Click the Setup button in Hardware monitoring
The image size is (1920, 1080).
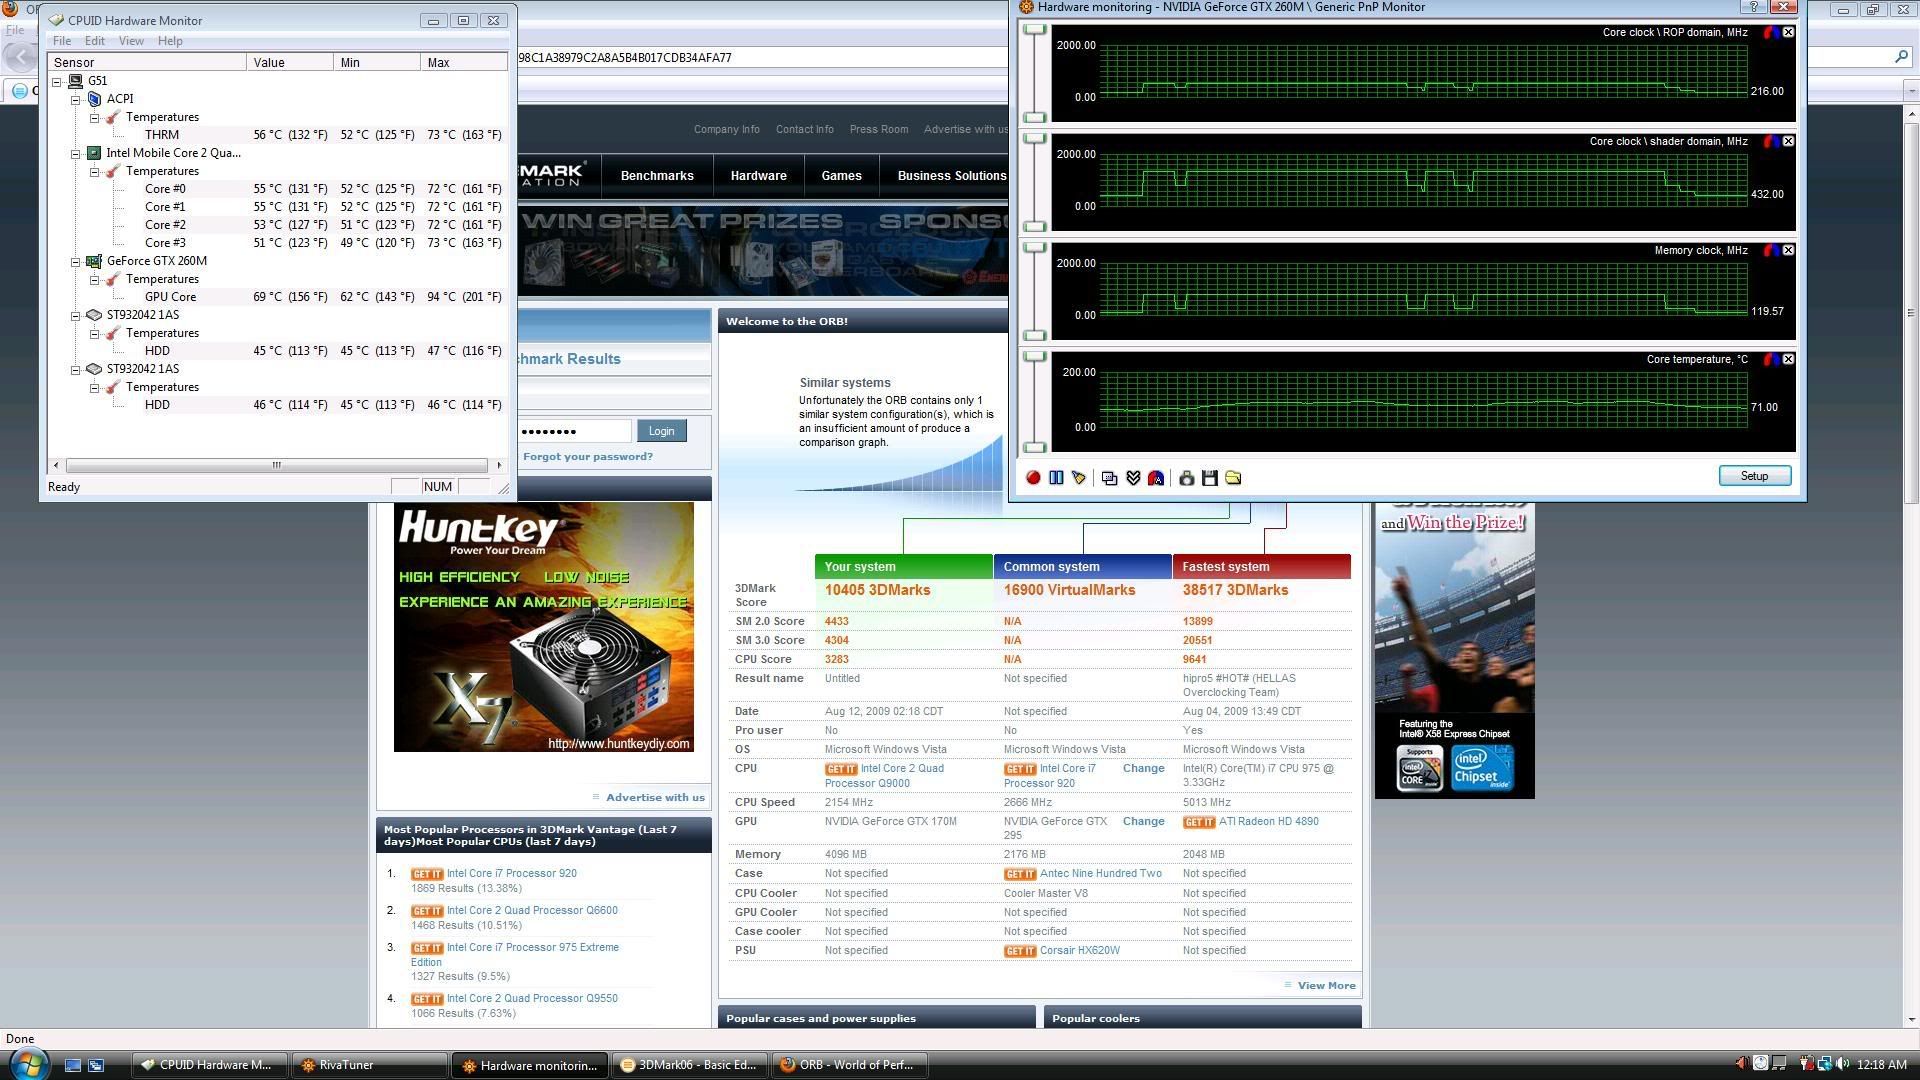(1754, 476)
